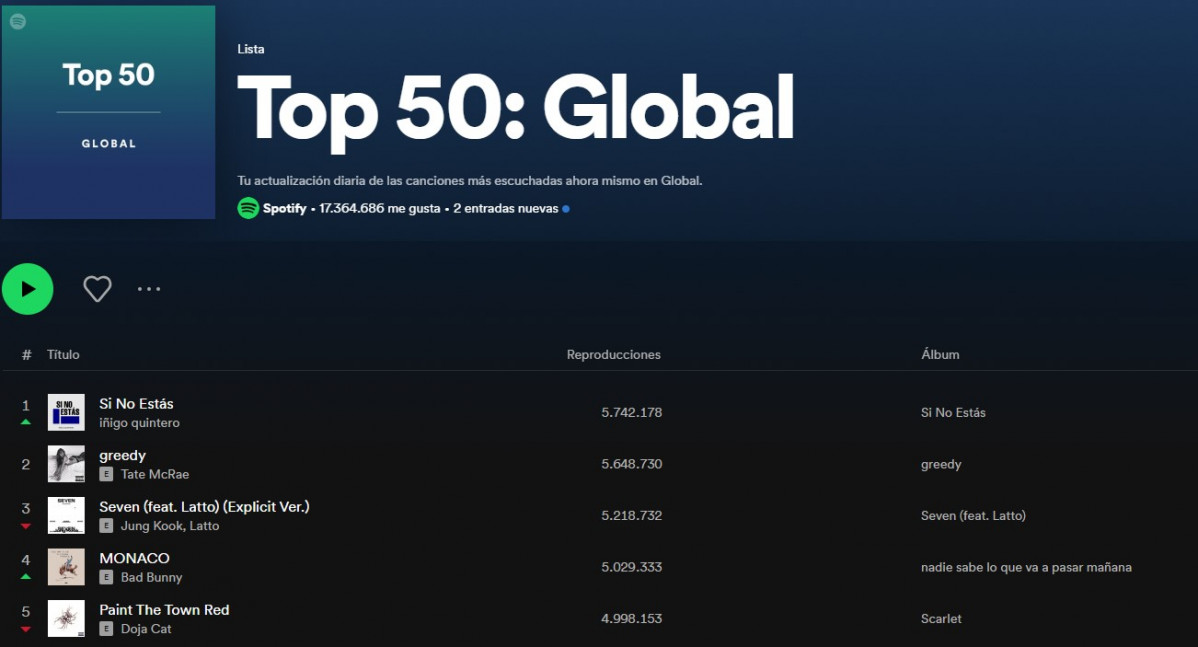
Task: Open song title Paint The Town Red
Action: (164, 610)
